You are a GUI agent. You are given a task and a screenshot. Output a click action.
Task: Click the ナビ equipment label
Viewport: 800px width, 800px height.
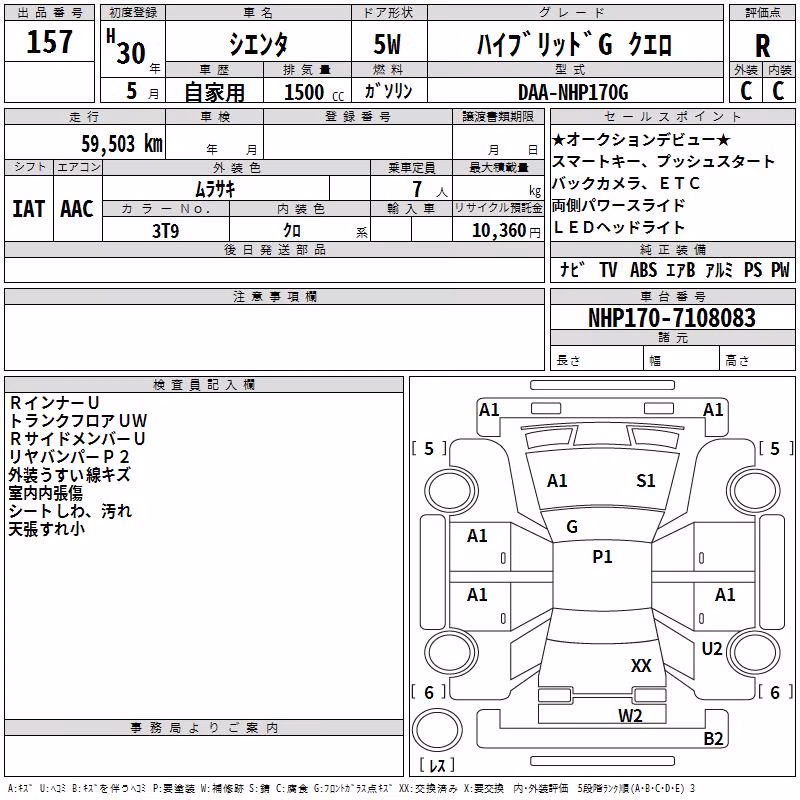(571, 269)
